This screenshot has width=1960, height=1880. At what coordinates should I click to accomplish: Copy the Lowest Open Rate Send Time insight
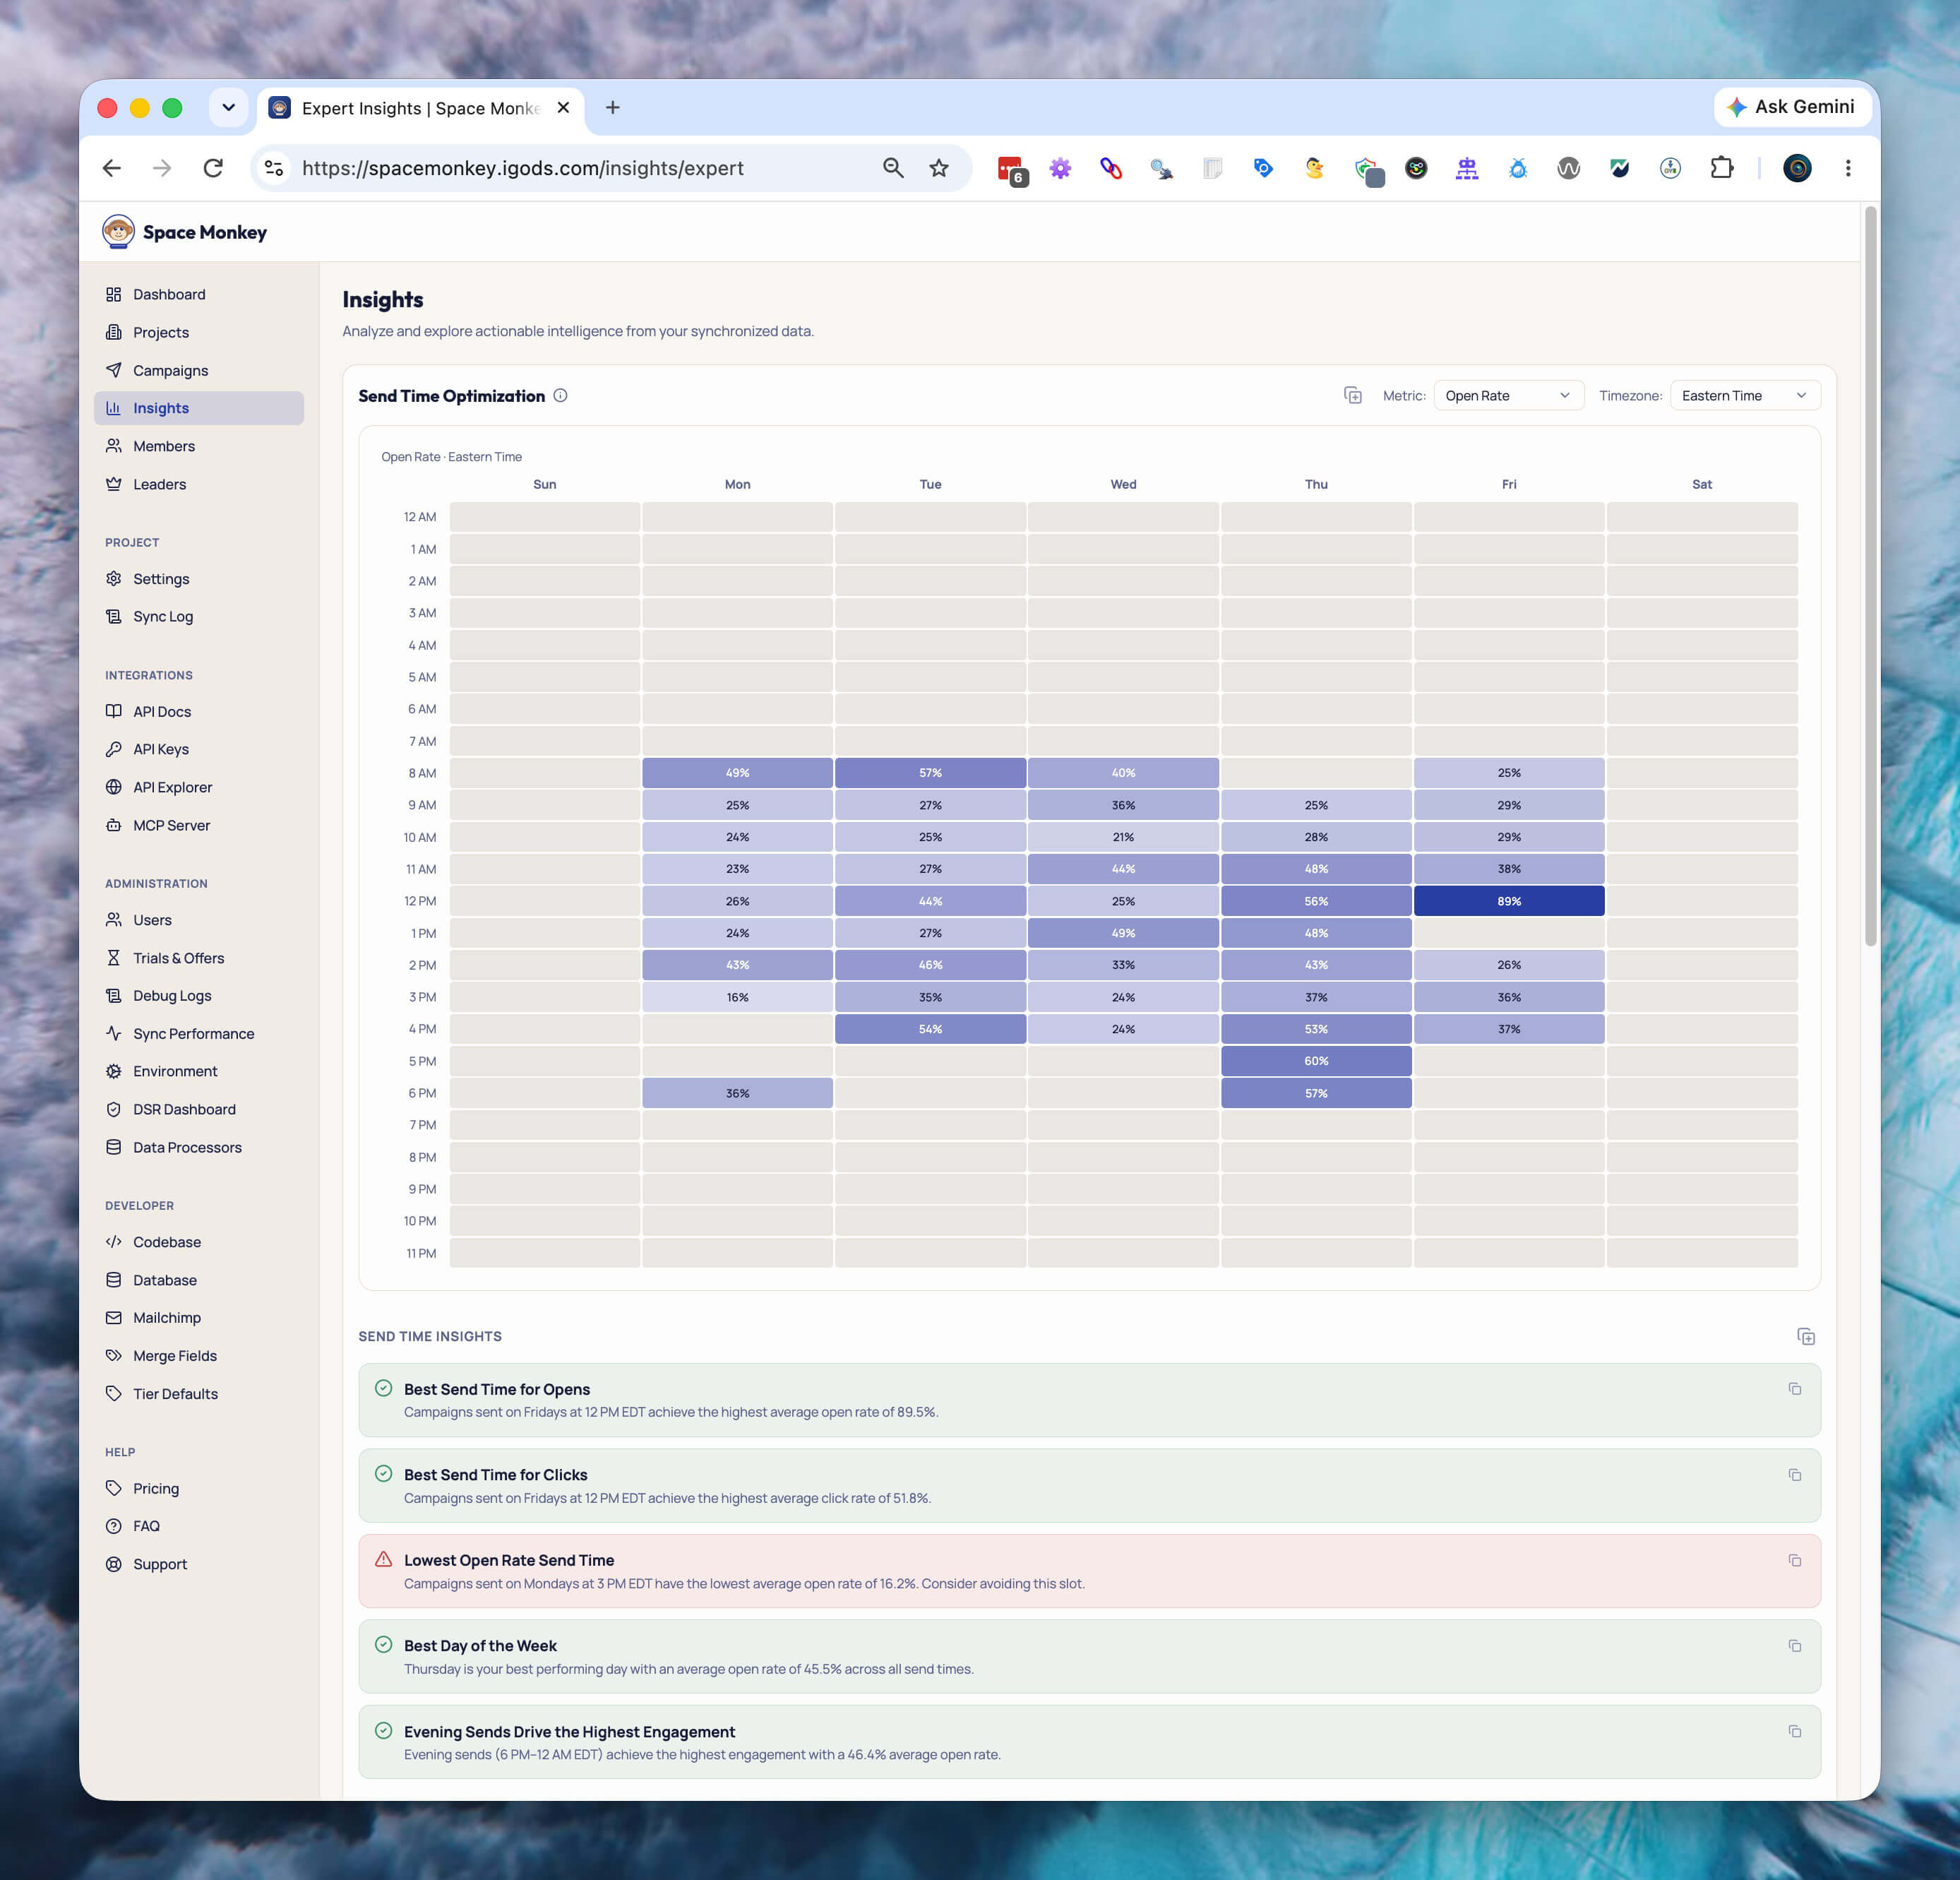tap(1795, 1560)
